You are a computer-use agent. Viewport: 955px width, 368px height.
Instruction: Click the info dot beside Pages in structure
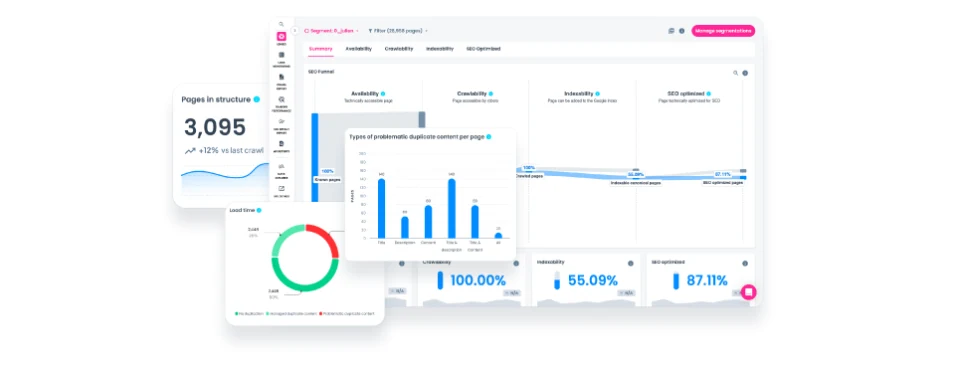tap(256, 99)
